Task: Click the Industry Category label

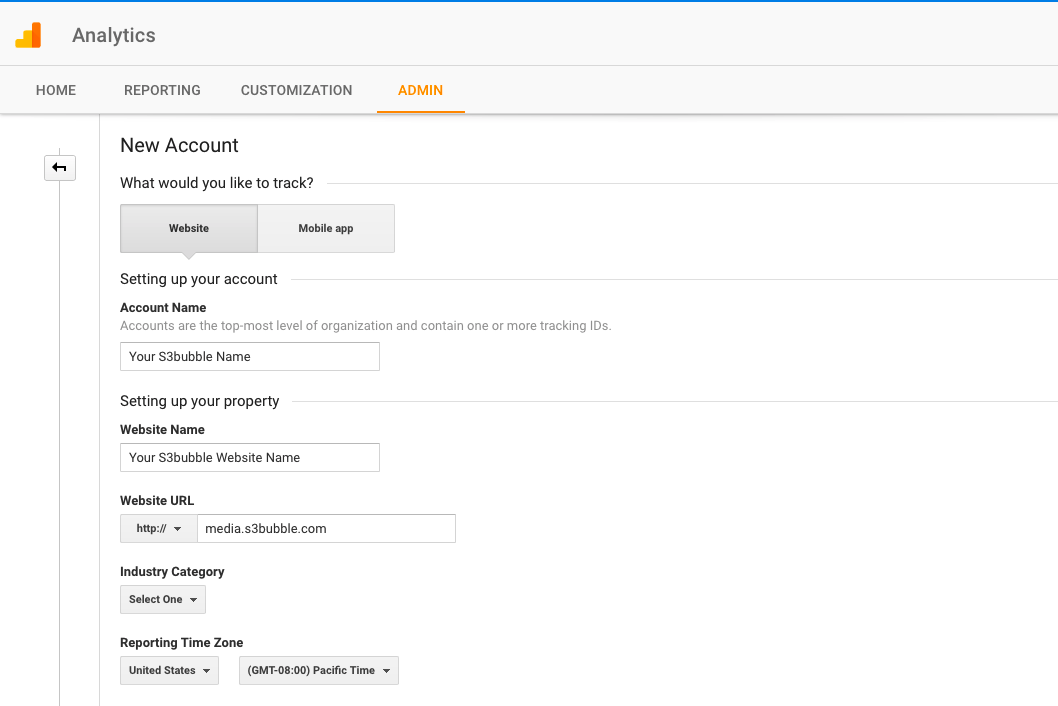Action: click(172, 572)
